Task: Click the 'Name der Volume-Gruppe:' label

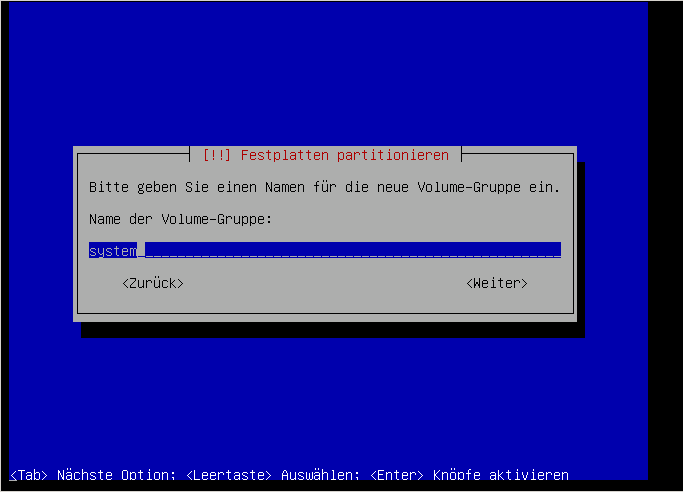Action: [x=180, y=219]
